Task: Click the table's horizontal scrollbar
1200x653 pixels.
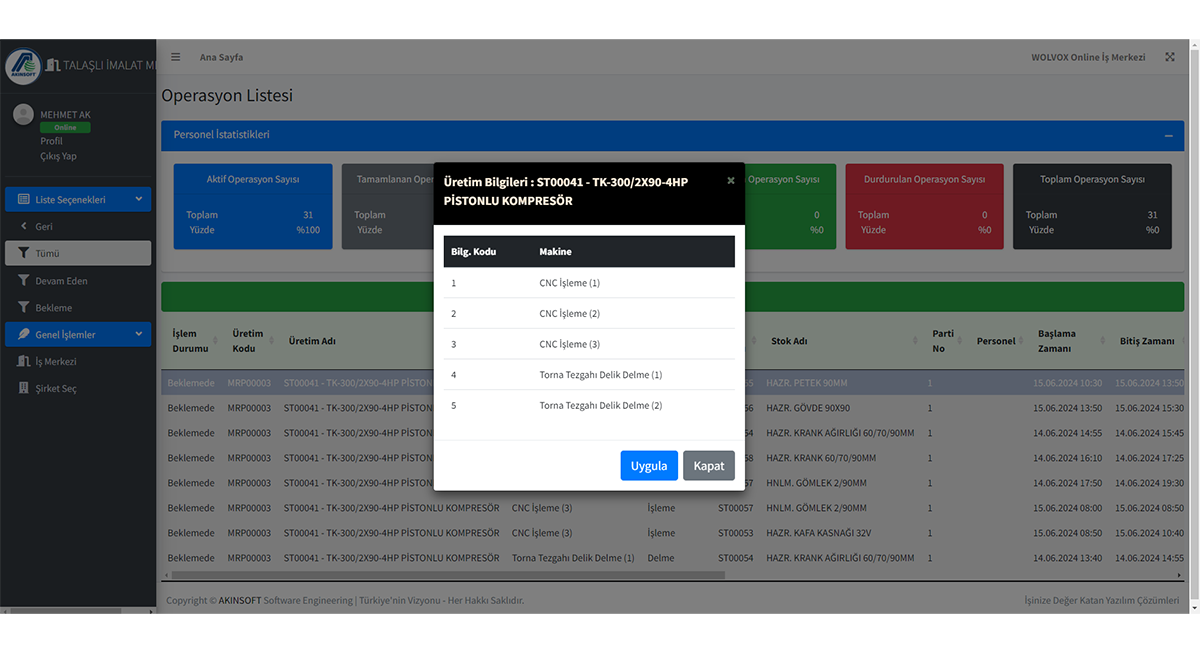Action: click(x=448, y=575)
